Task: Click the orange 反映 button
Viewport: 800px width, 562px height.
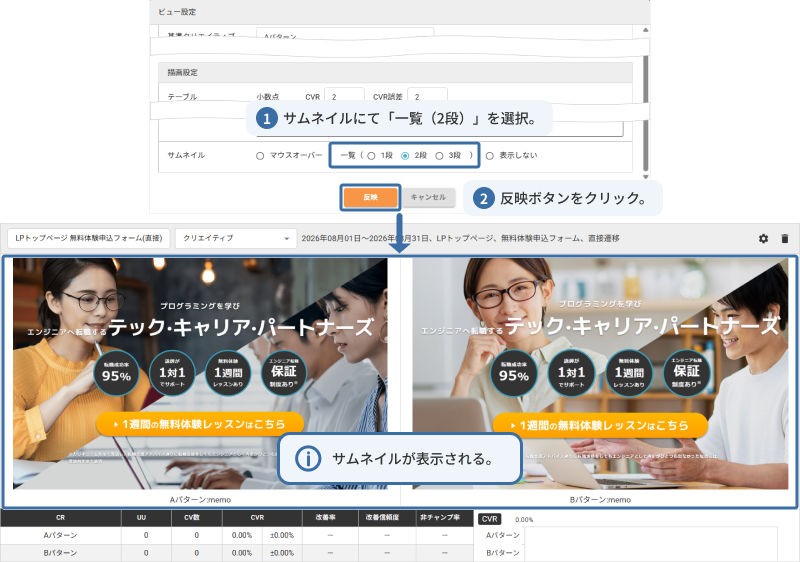Action: 370,197
